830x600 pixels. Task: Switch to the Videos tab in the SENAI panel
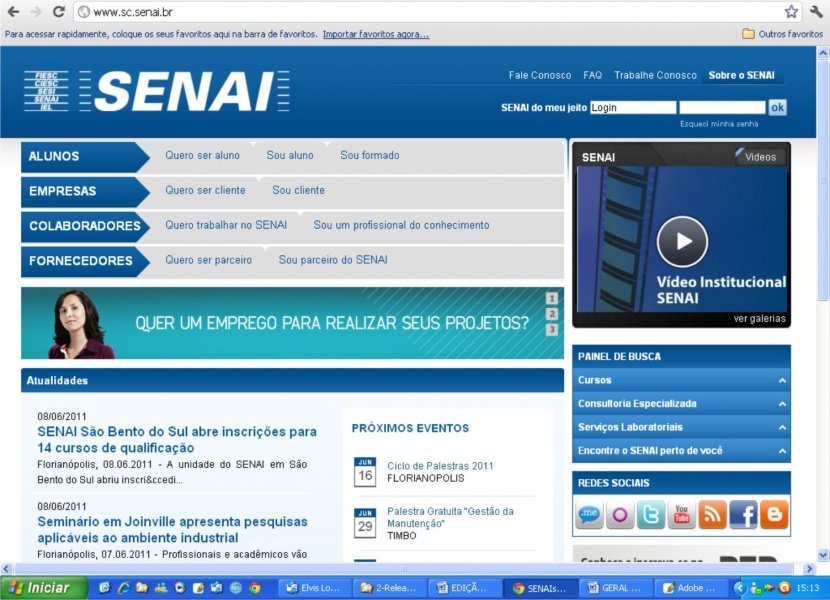pyautogui.click(x=760, y=157)
